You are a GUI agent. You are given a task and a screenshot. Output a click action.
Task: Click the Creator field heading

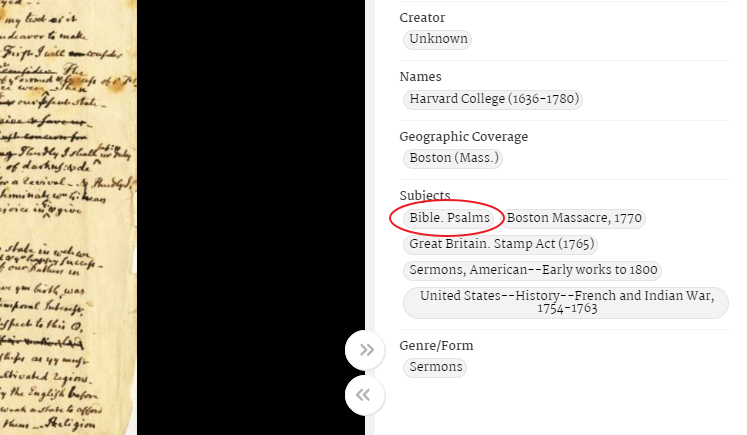[x=422, y=18]
